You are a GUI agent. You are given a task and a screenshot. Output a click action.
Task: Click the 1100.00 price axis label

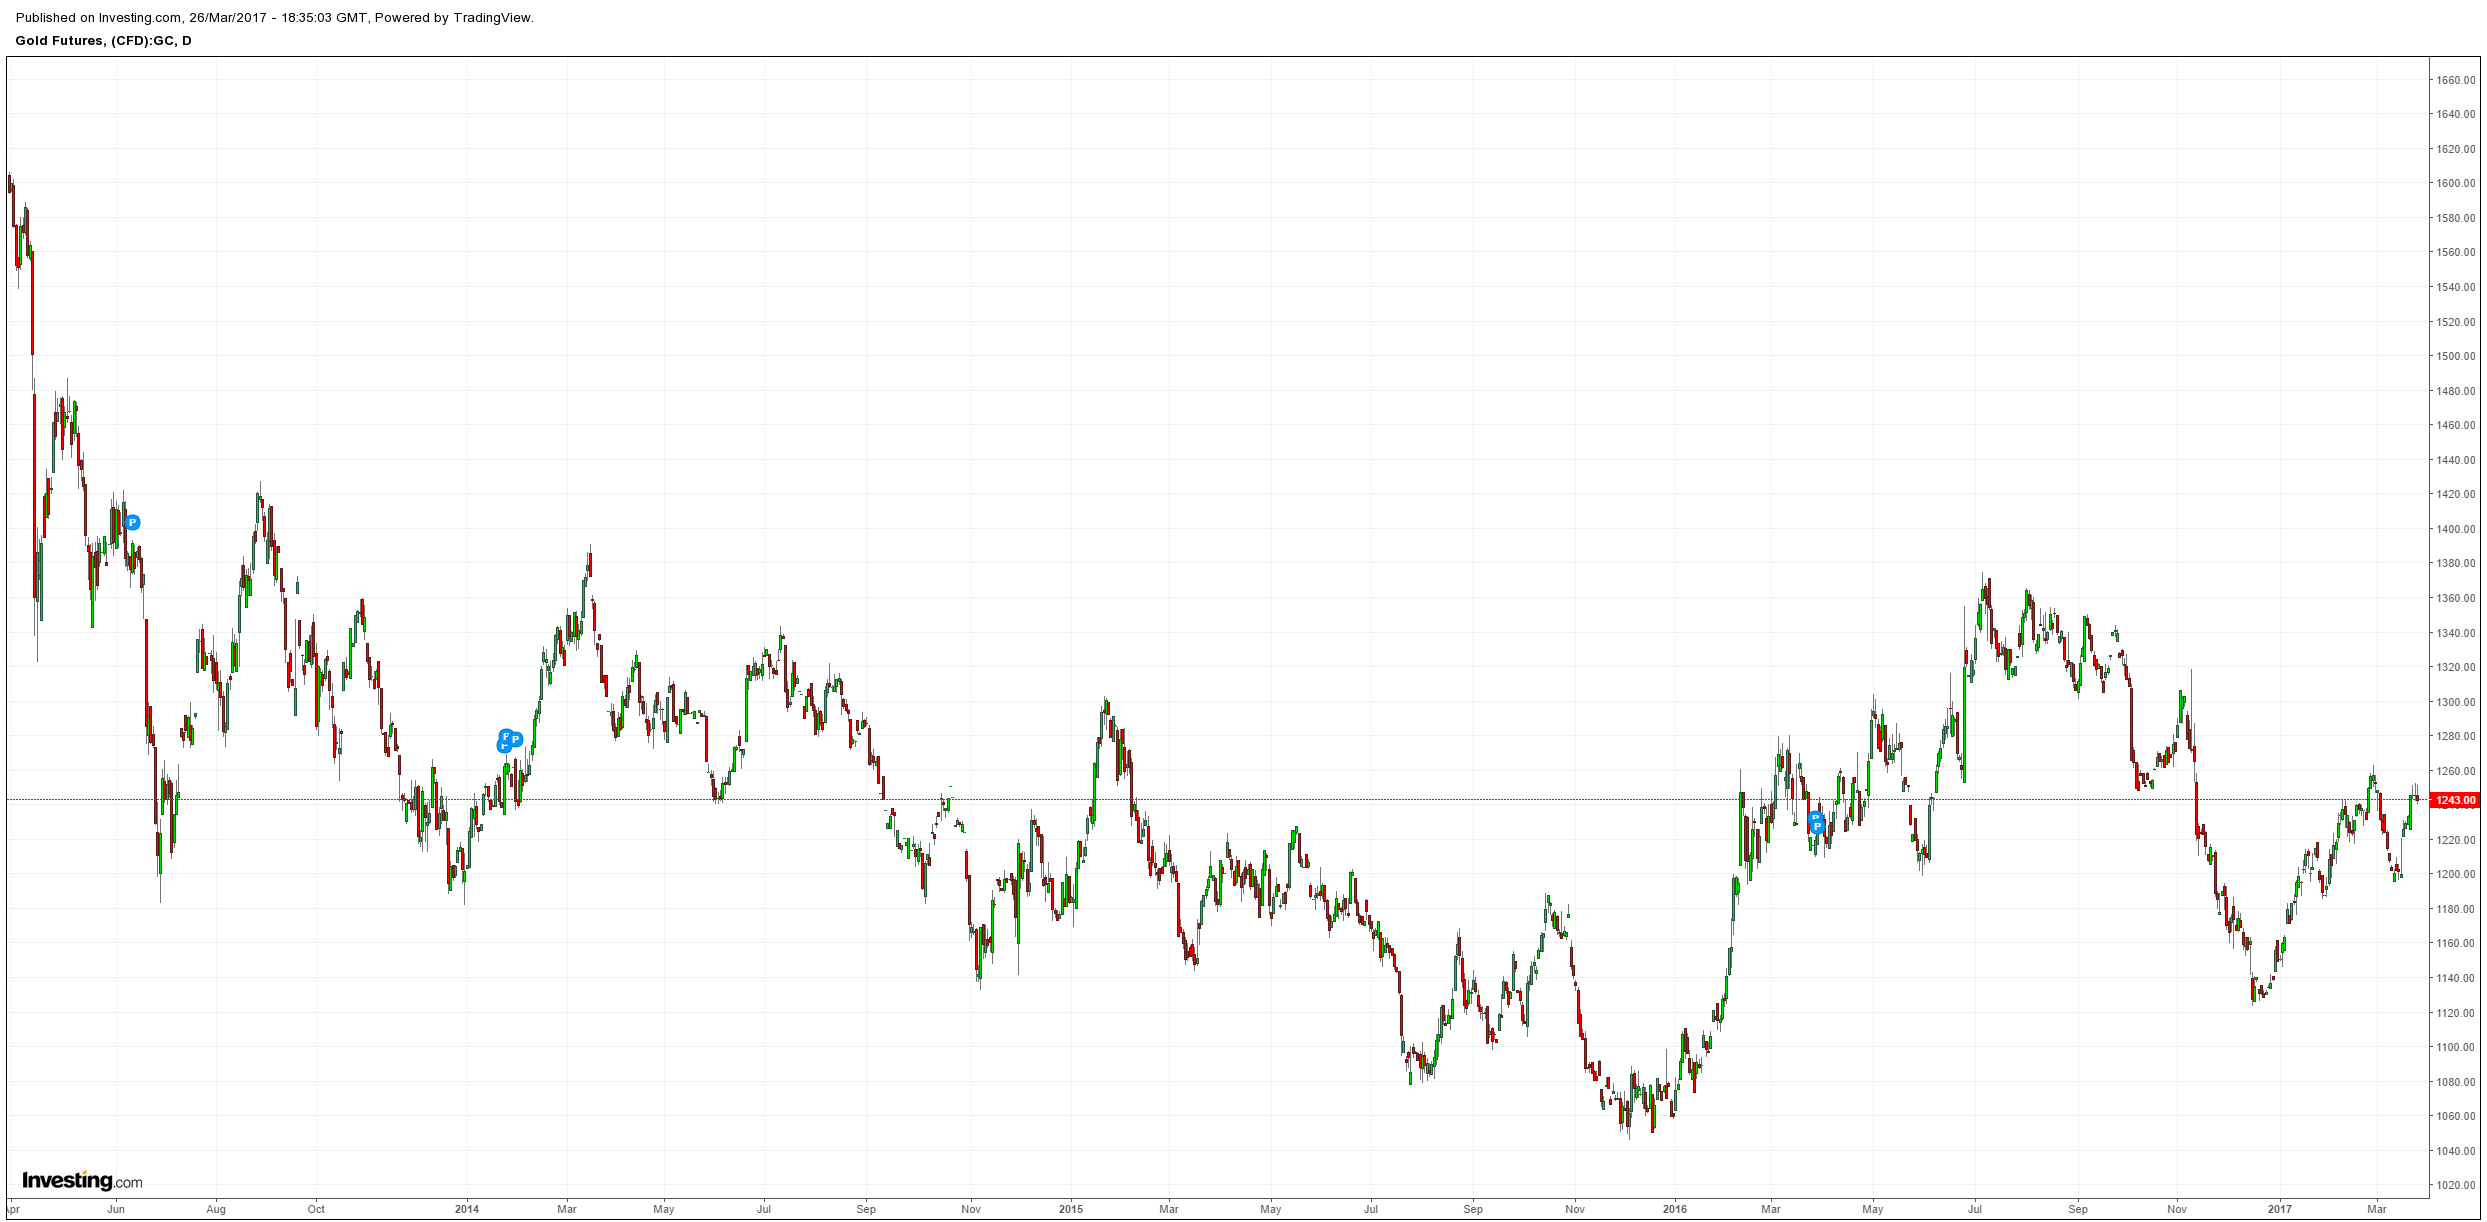(2456, 1047)
